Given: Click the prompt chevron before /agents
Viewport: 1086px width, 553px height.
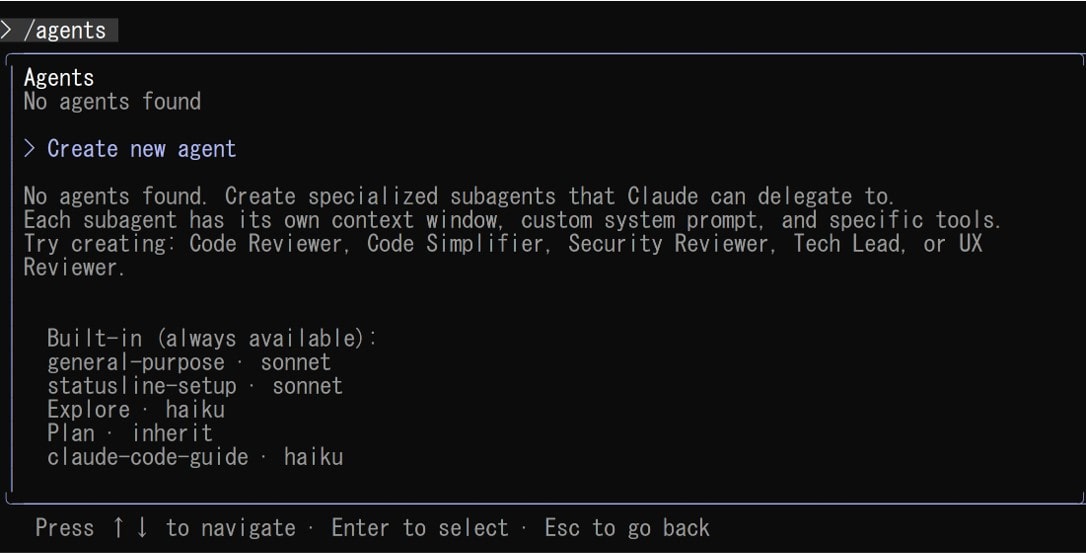Looking at the screenshot, I should pyautogui.click(x=7, y=31).
